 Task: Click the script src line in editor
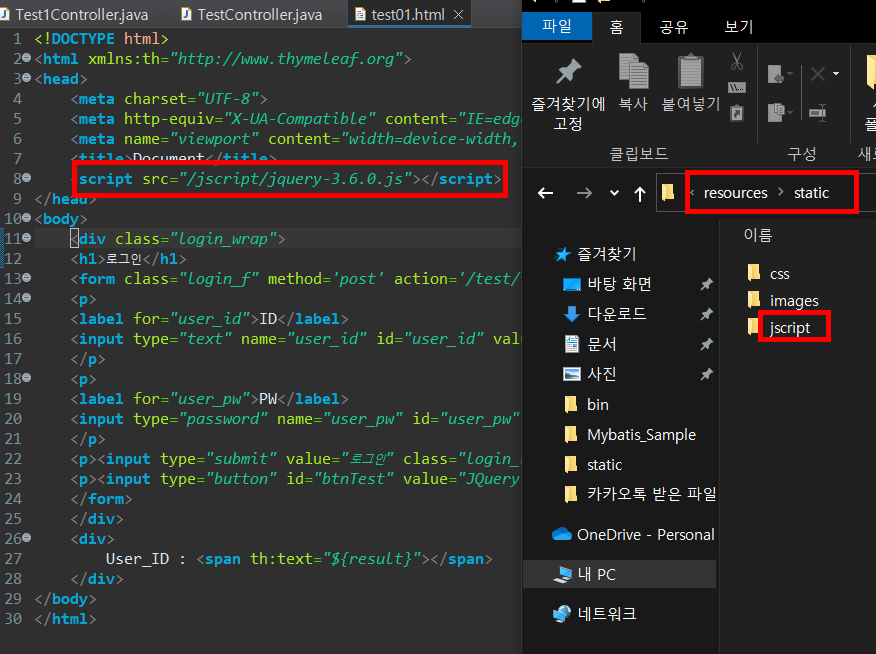click(x=286, y=179)
